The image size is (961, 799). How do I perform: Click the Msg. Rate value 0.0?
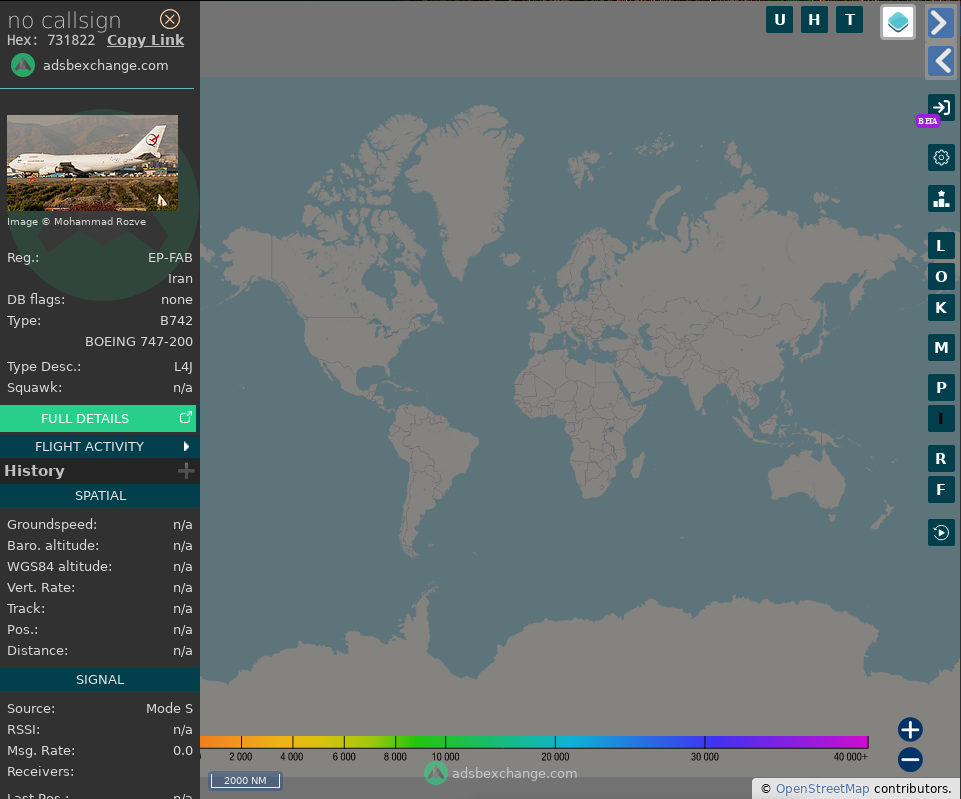[x=183, y=751]
